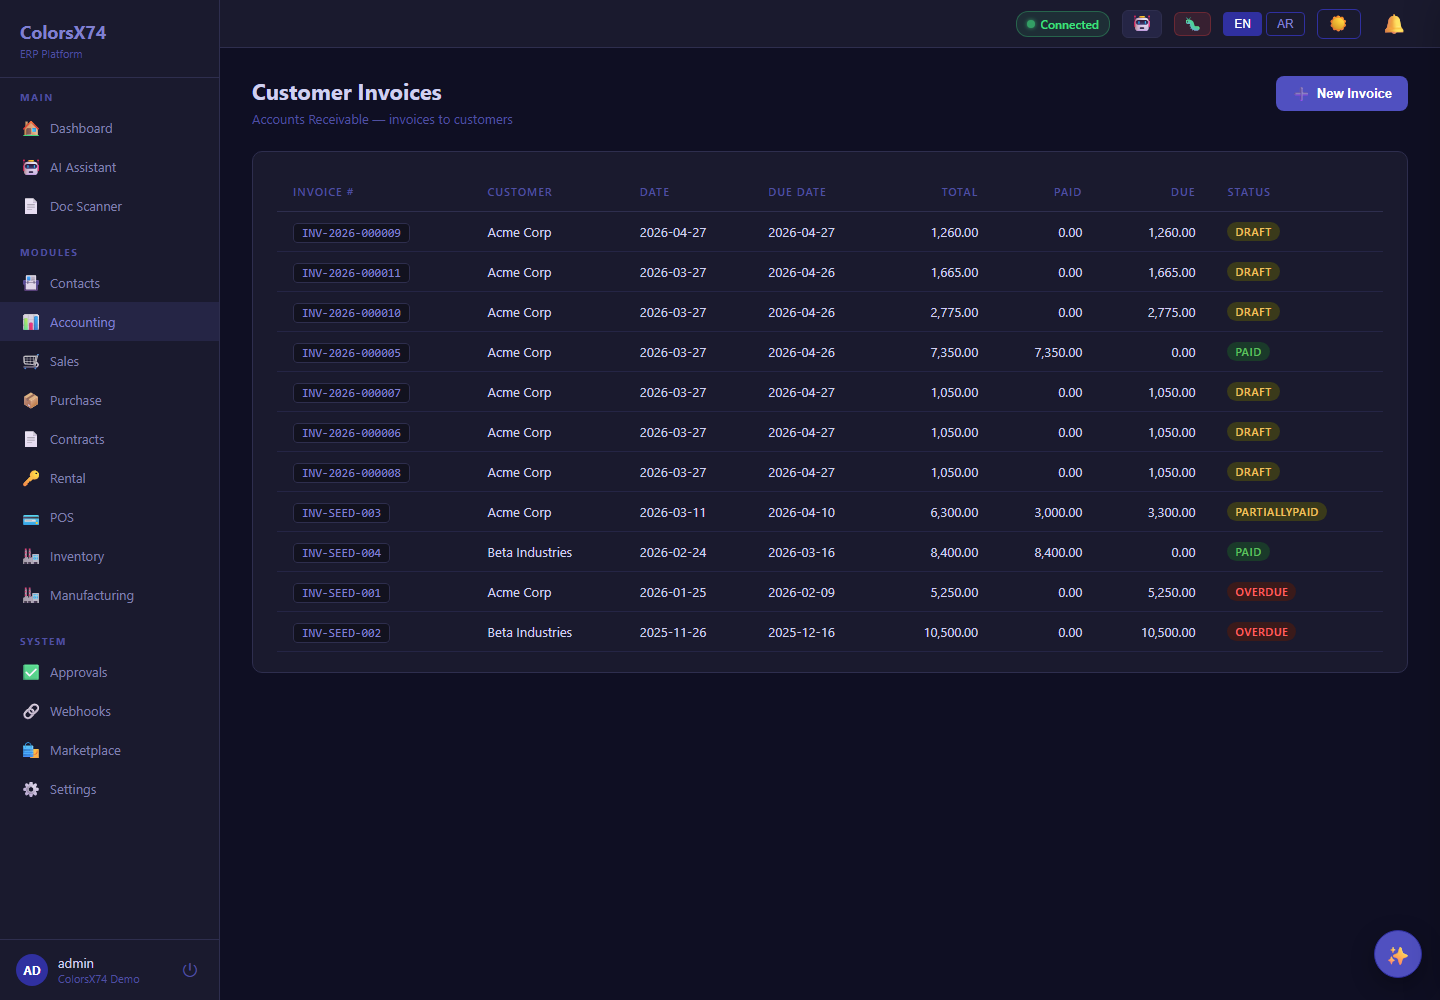Open invoice INV-SEED-003
This screenshot has width=1440, height=1000.
341,513
